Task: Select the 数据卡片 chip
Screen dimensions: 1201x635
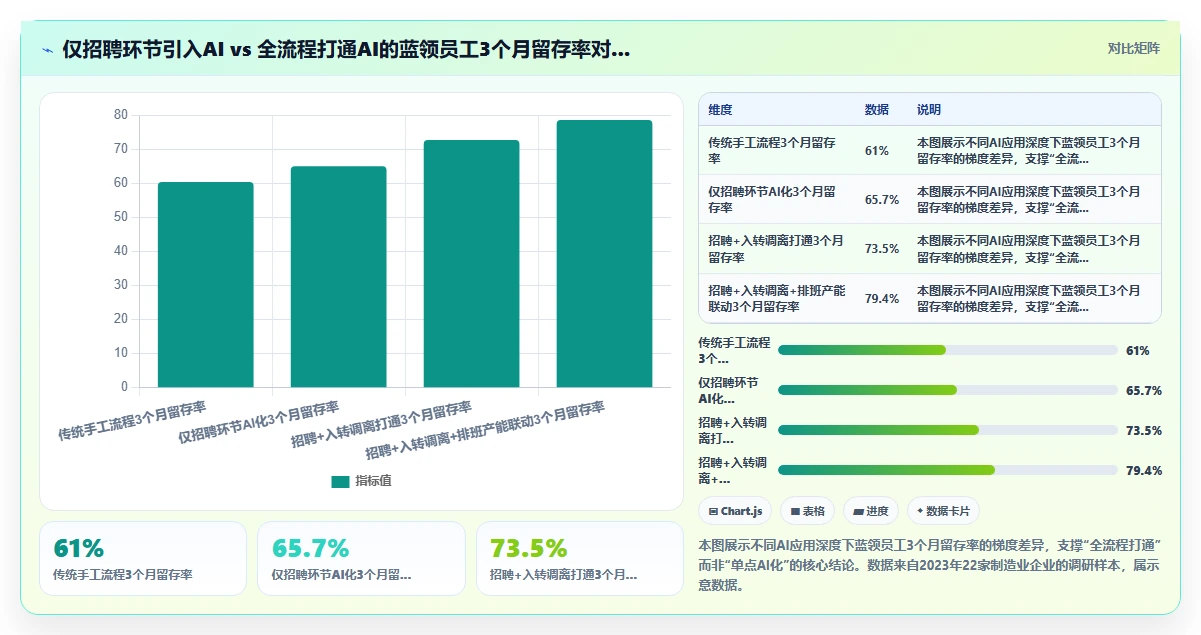Action: 943,511
